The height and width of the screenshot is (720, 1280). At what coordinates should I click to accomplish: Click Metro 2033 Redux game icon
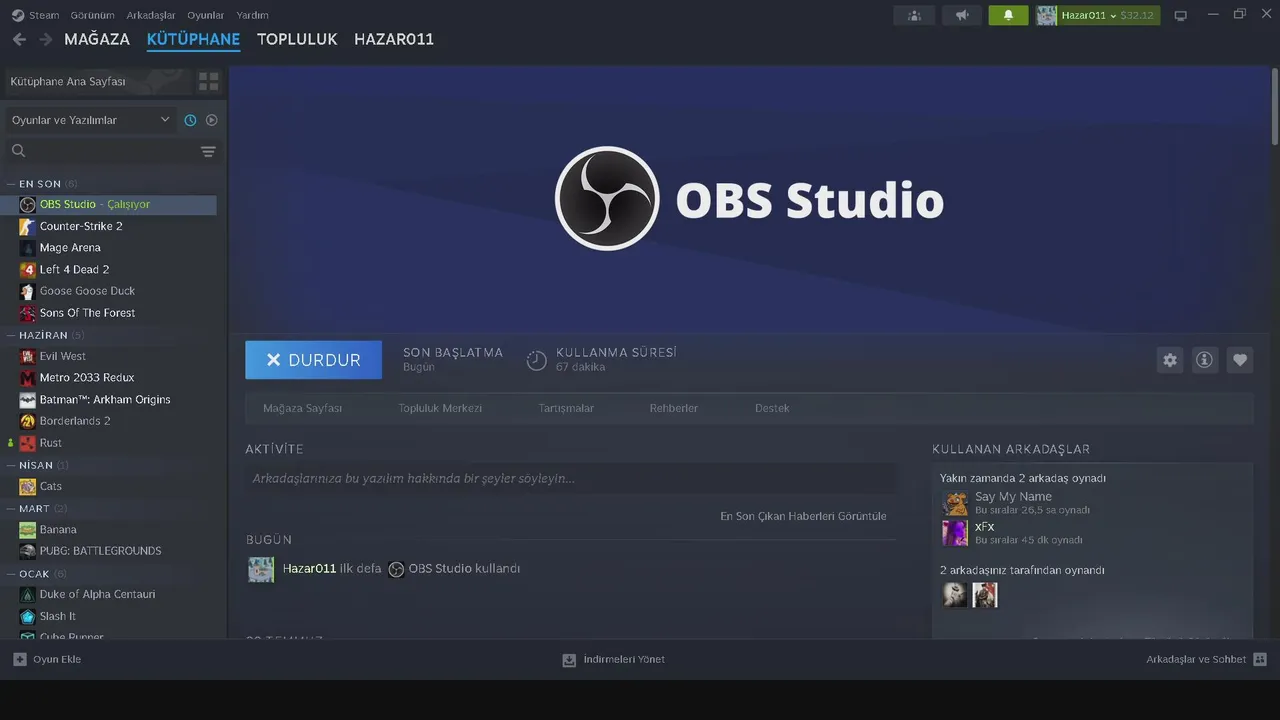27,378
